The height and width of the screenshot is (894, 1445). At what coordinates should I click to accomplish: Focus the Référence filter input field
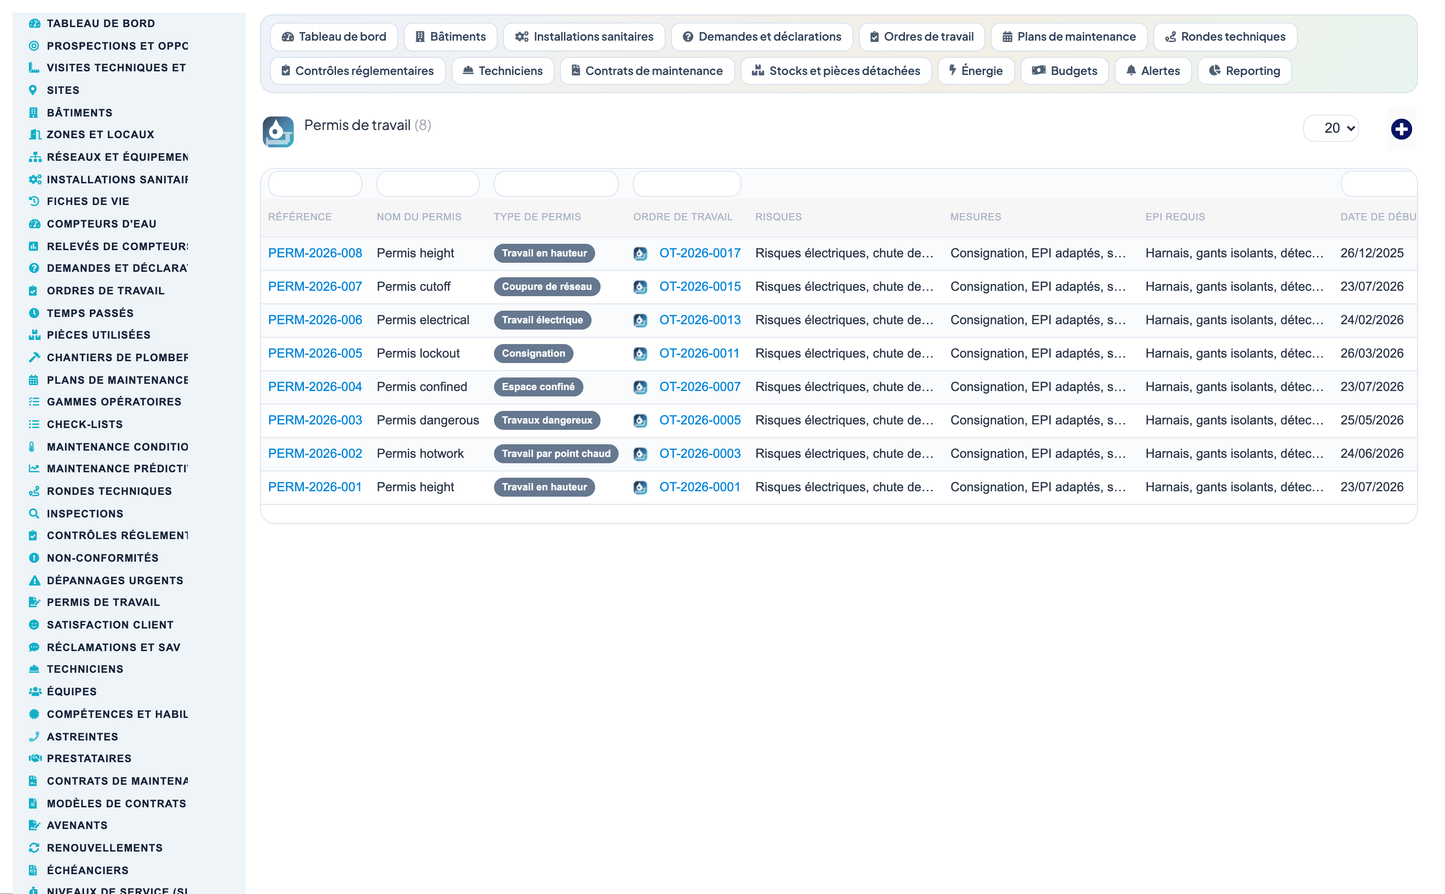point(315,184)
